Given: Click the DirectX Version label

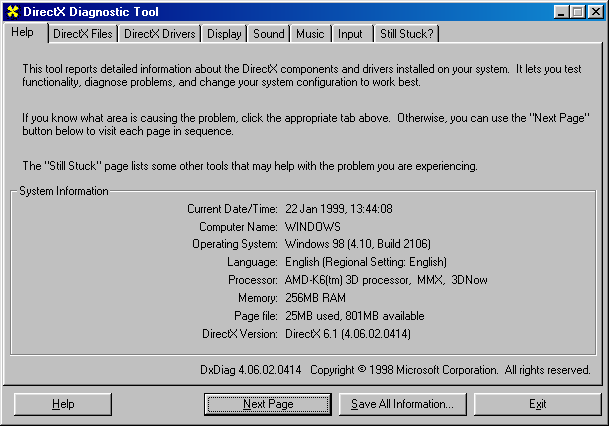Looking at the screenshot, I should pos(240,334).
